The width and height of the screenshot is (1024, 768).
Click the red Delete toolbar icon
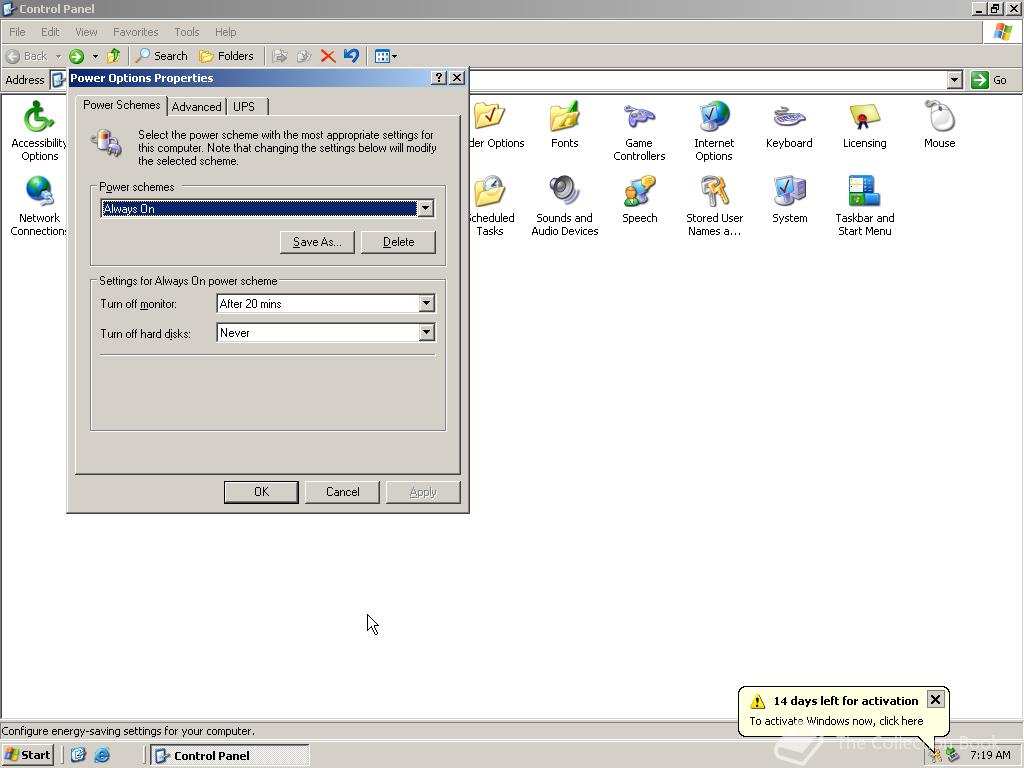[328, 56]
